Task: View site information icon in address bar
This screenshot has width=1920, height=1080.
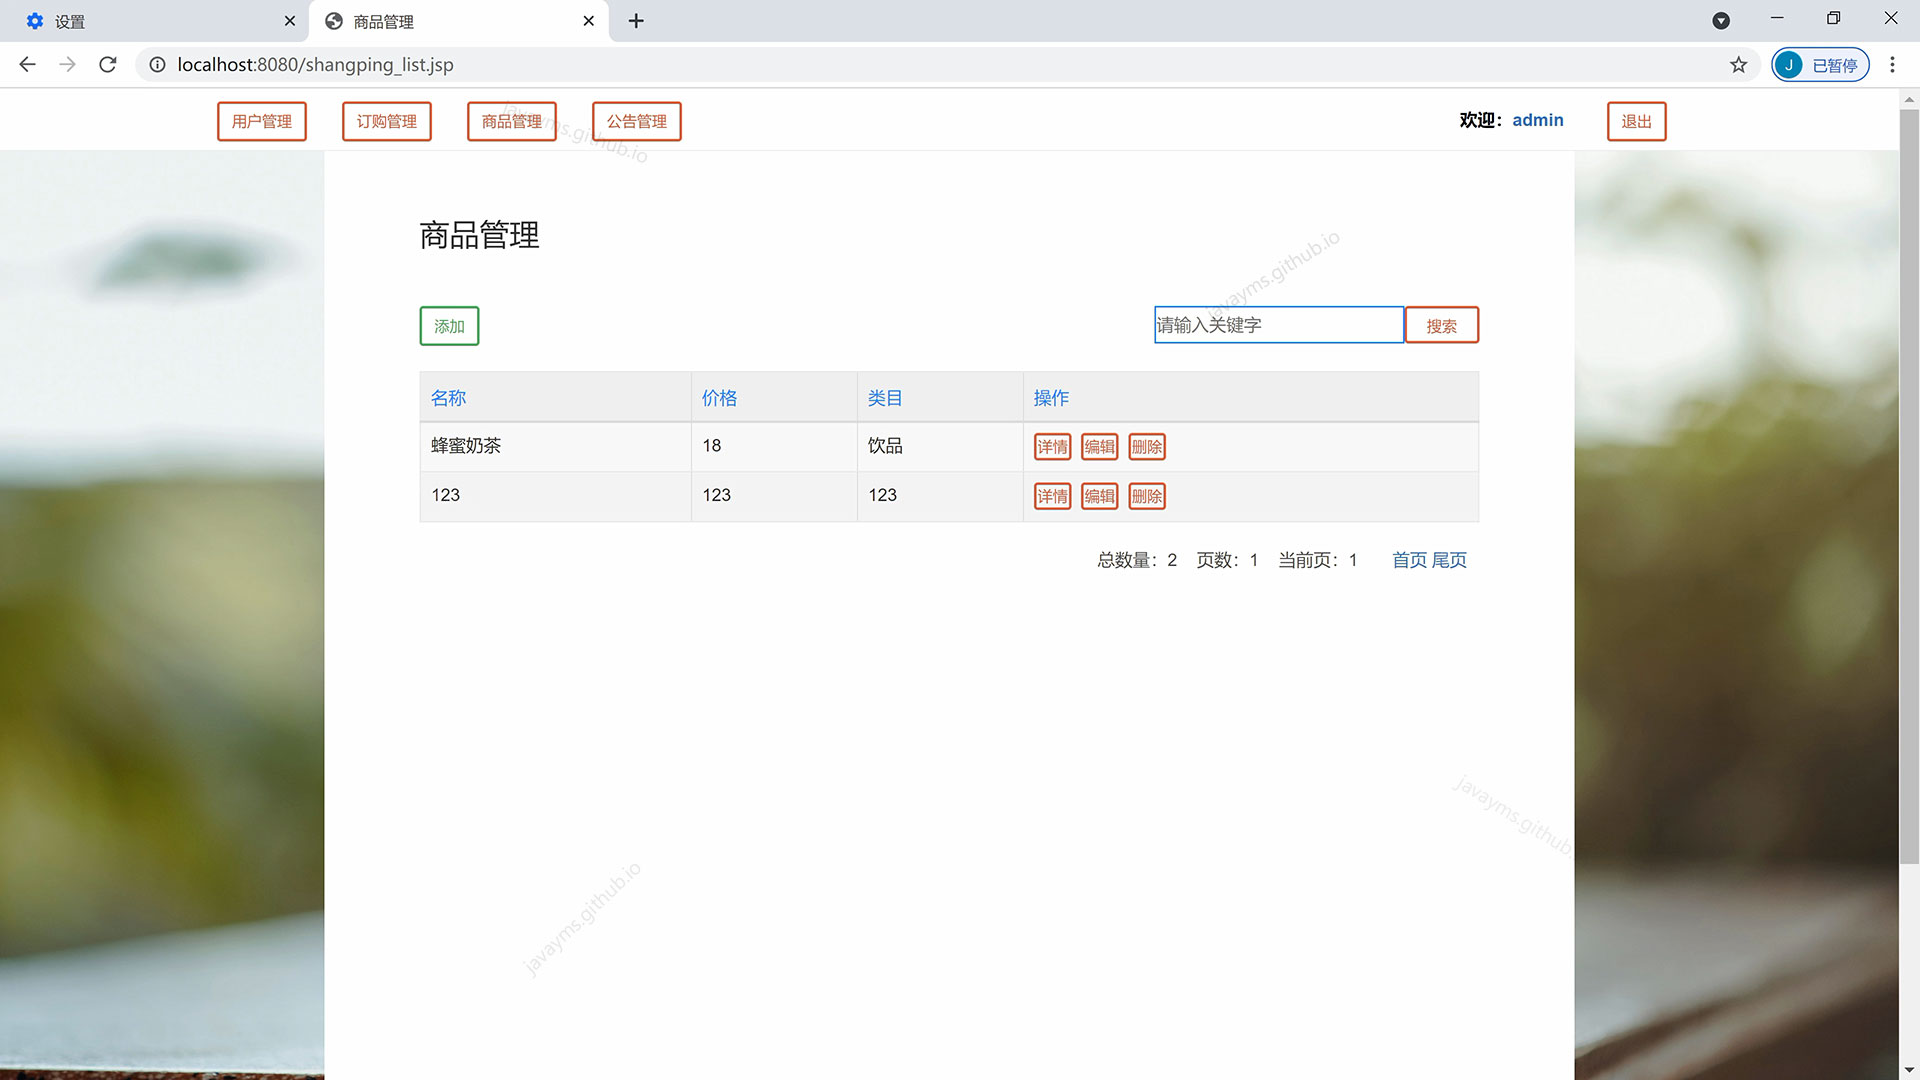Action: (x=157, y=64)
